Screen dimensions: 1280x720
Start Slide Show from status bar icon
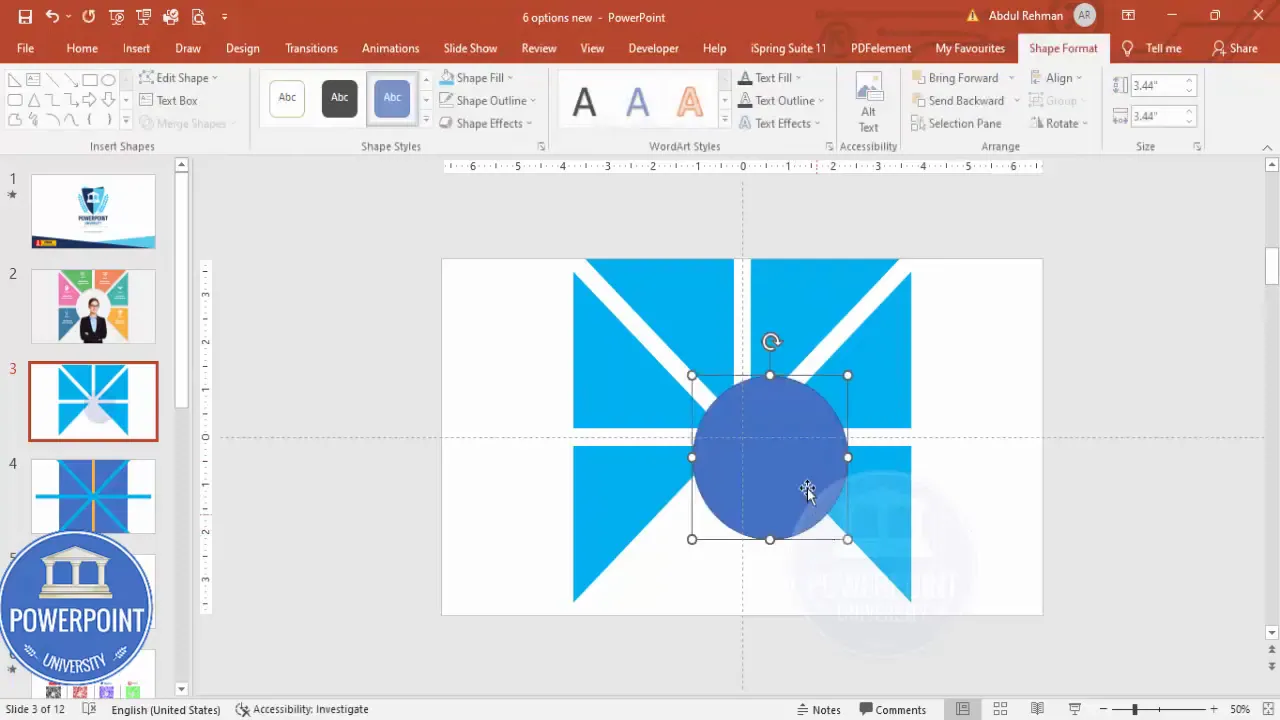coord(1074,709)
